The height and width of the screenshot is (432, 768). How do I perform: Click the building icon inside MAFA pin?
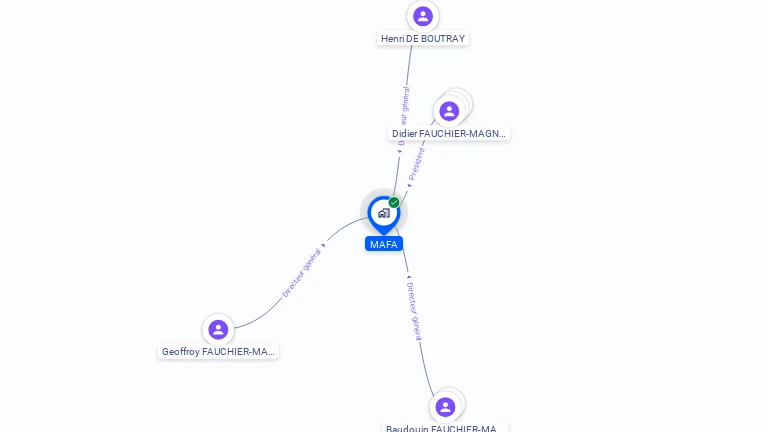coord(384,213)
